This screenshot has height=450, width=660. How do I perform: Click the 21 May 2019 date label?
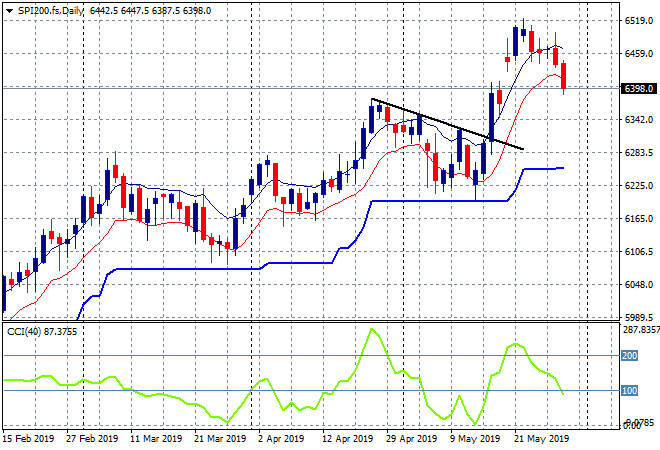tap(541, 439)
